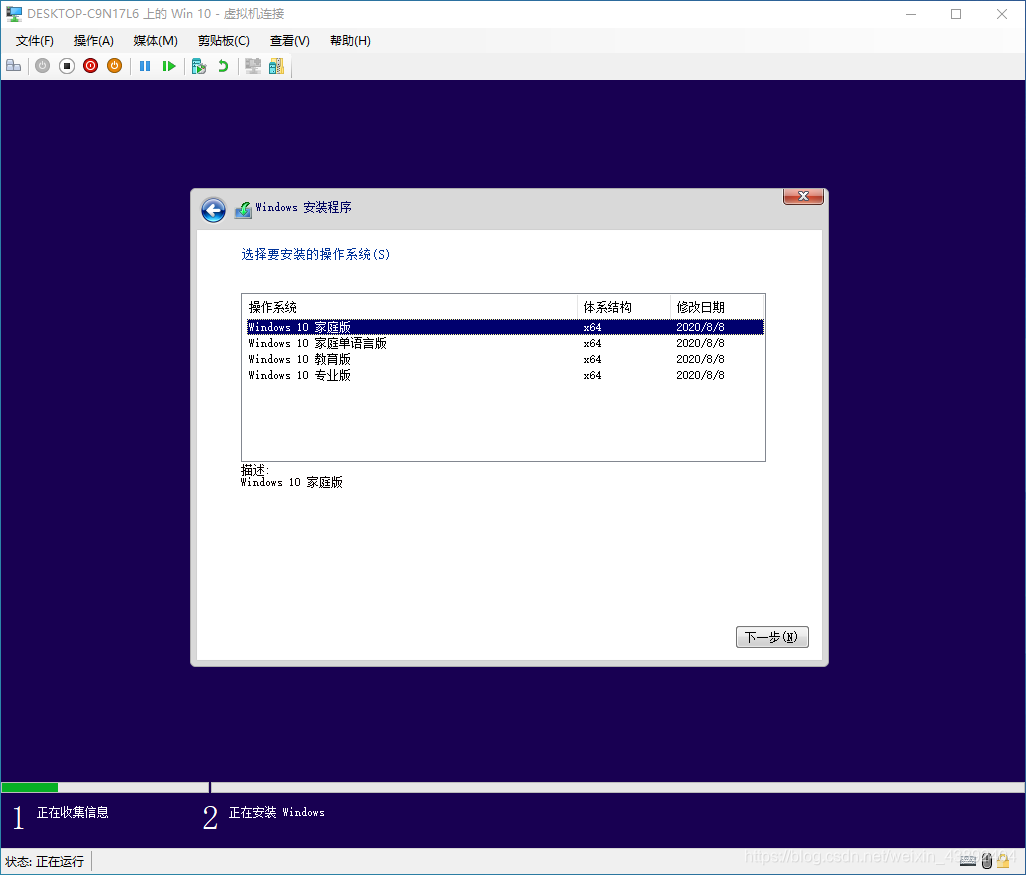Image resolution: width=1026 pixels, height=875 pixels.
Task: Go back with the blue arrow button
Action: [213, 209]
